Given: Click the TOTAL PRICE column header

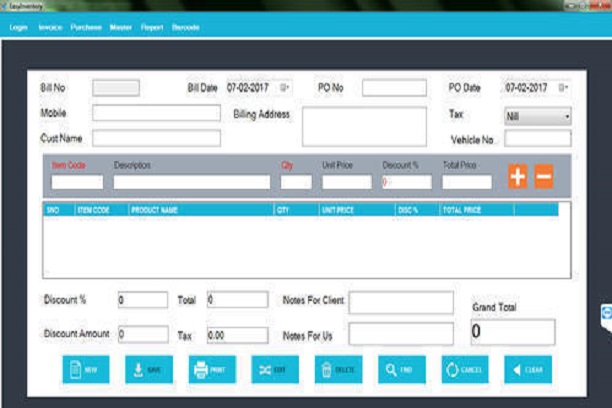Looking at the screenshot, I should tap(477, 210).
